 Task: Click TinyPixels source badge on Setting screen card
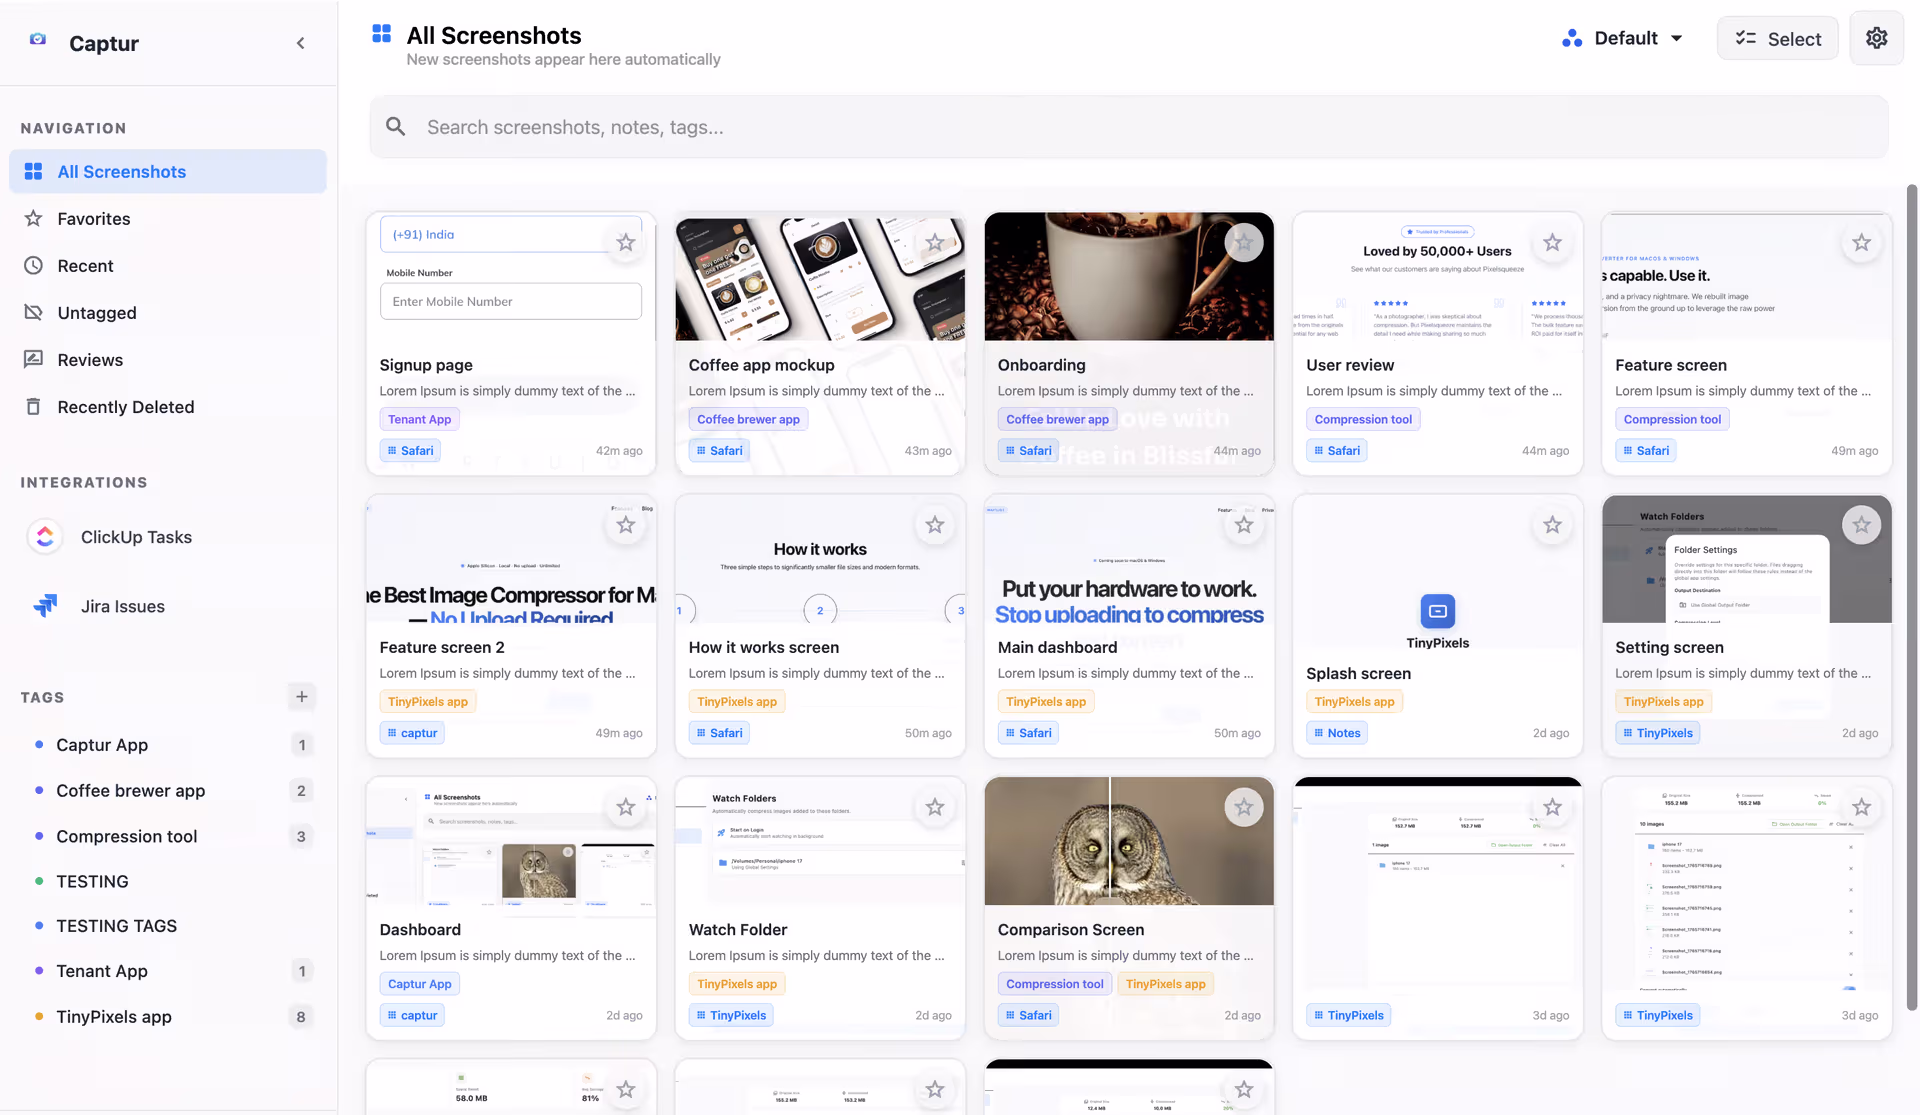pyautogui.click(x=1657, y=732)
